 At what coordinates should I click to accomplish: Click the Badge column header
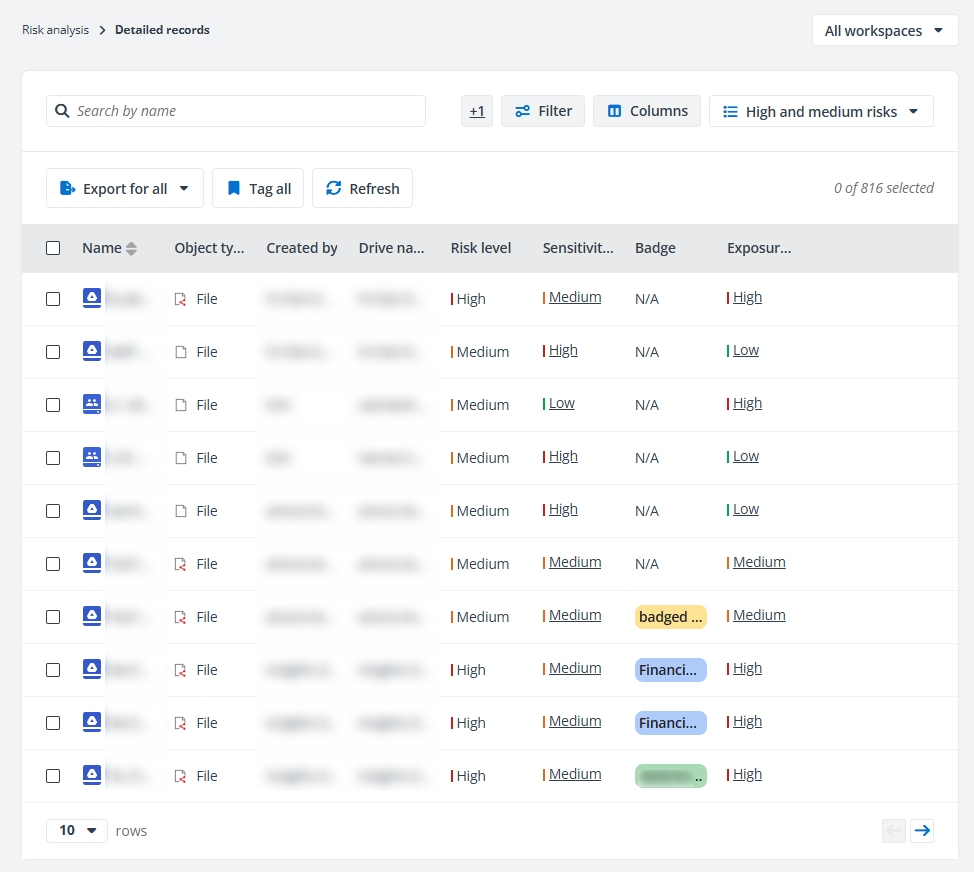click(x=655, y=248)
